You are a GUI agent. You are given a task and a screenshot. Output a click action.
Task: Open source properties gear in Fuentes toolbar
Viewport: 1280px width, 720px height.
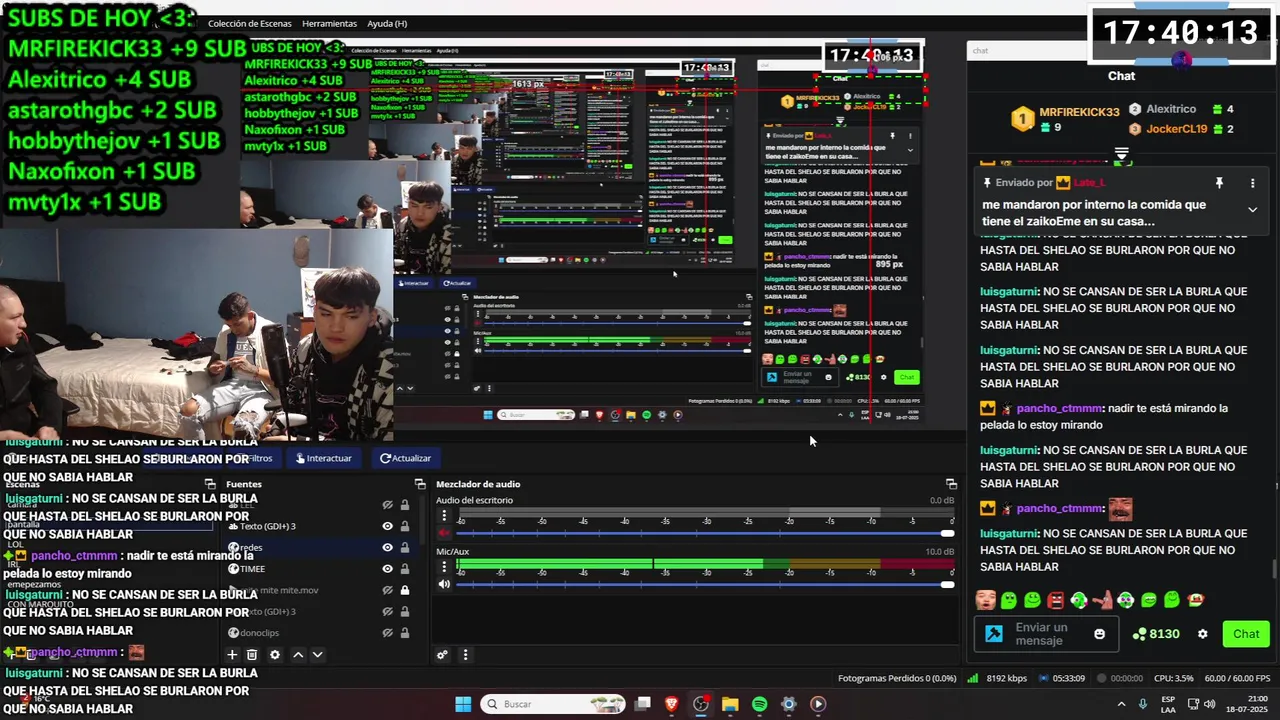point(275,655)
